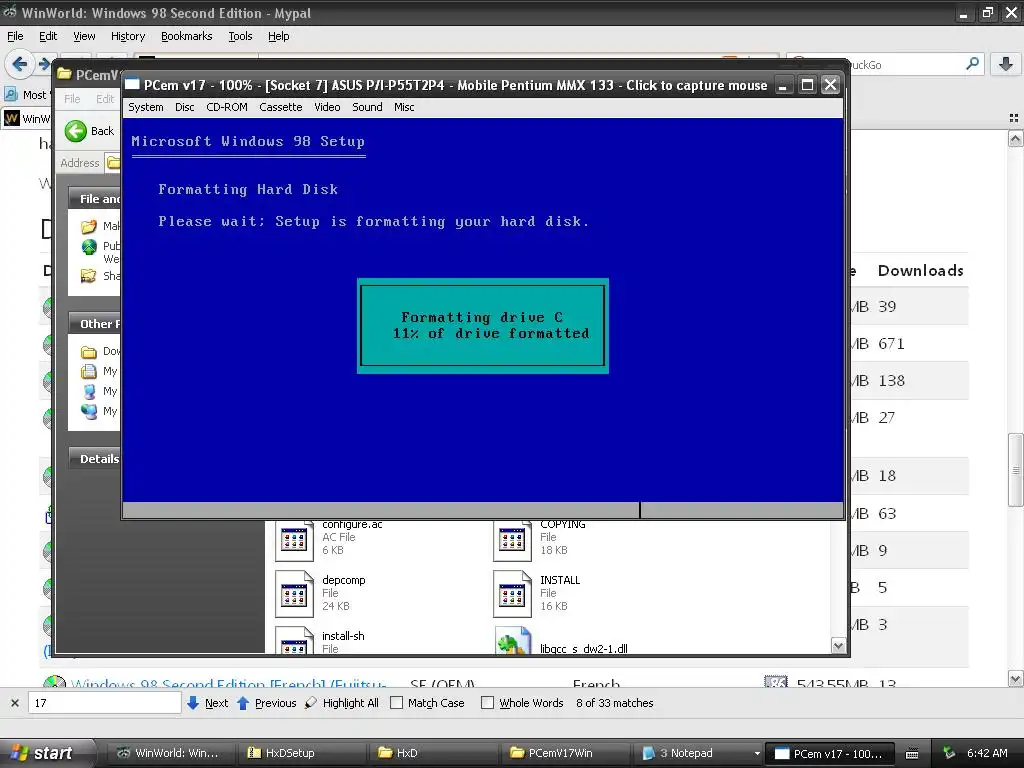Click the Back button in Explorer window
1024x768 pixels.
[x=89, y=131]
